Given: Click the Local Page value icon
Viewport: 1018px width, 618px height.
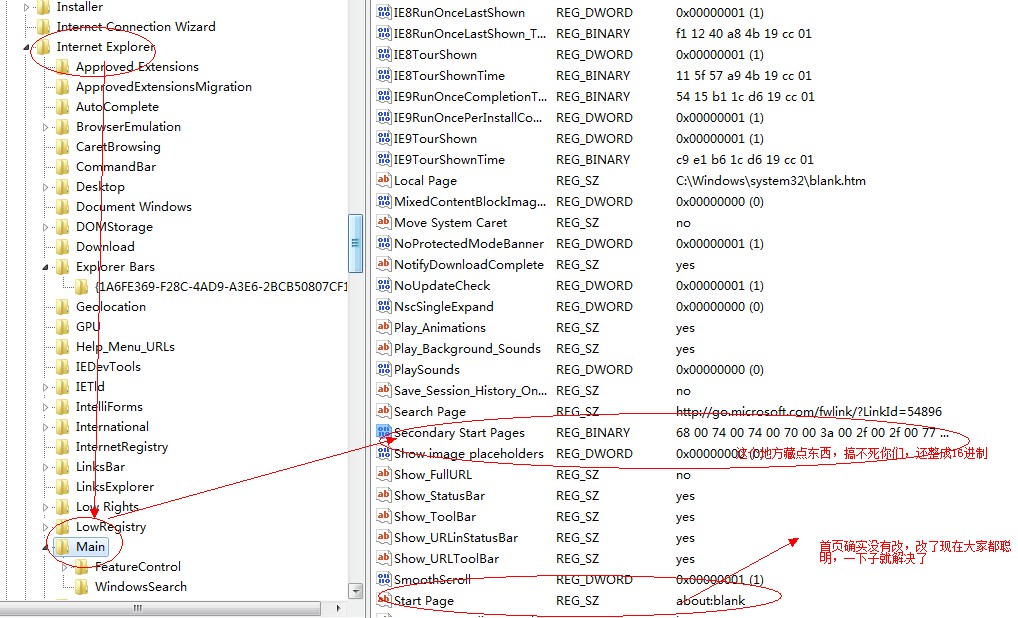Looking at the screenshot, I should coord(384,180).
